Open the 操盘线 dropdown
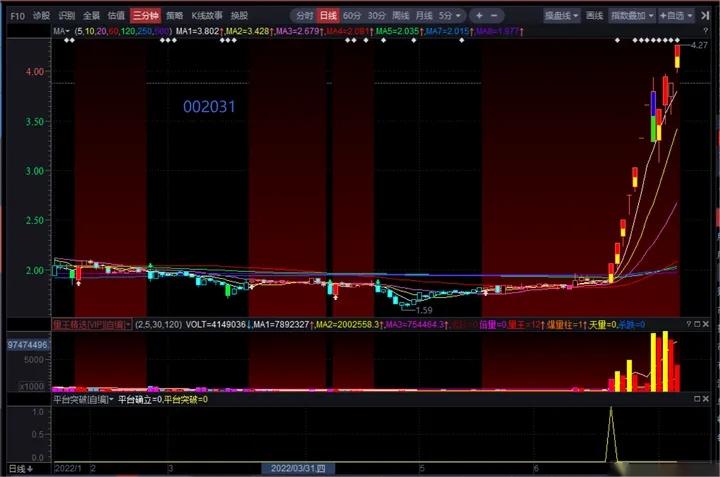The width and height of the screenshot is (720, 477). 561,16
